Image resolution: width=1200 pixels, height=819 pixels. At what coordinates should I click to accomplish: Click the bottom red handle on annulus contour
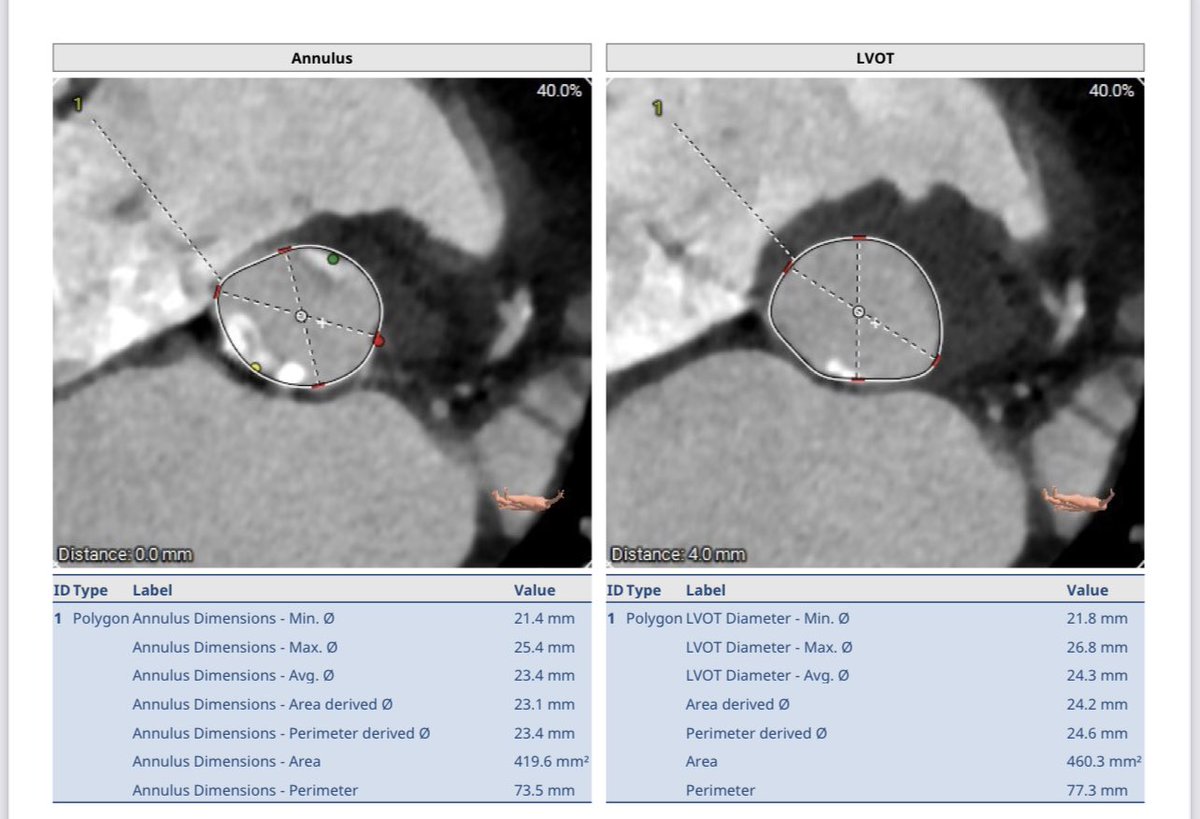(x=317, y=385)
